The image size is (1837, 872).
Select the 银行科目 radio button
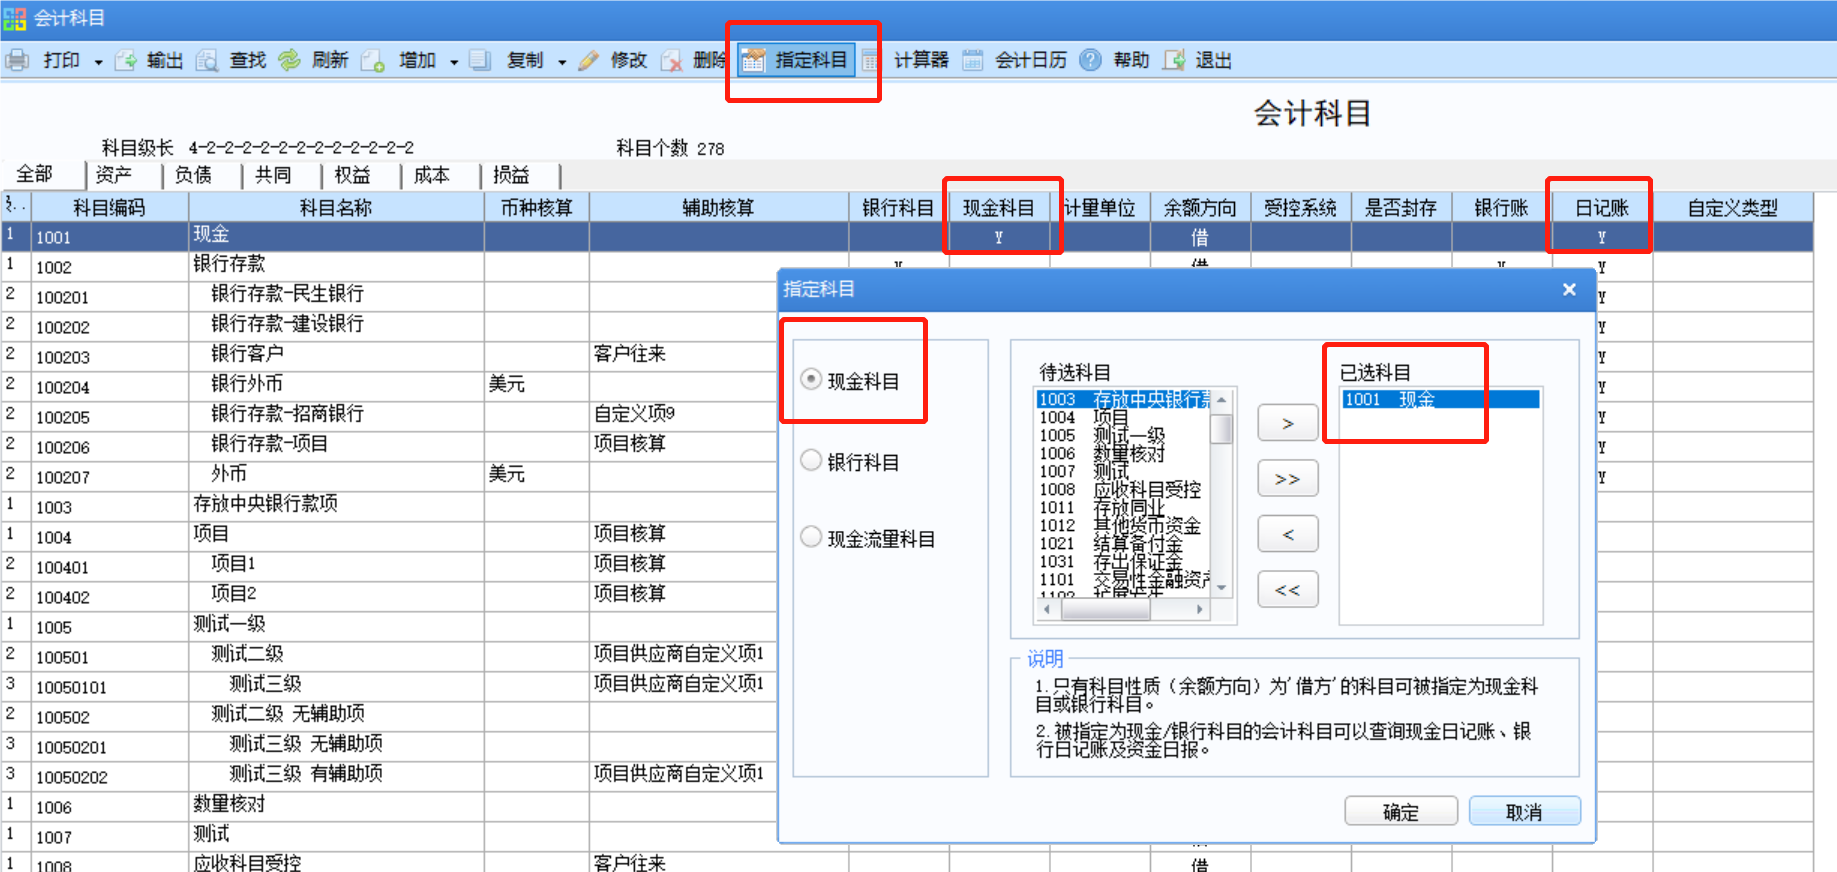(x=812, y=460)
